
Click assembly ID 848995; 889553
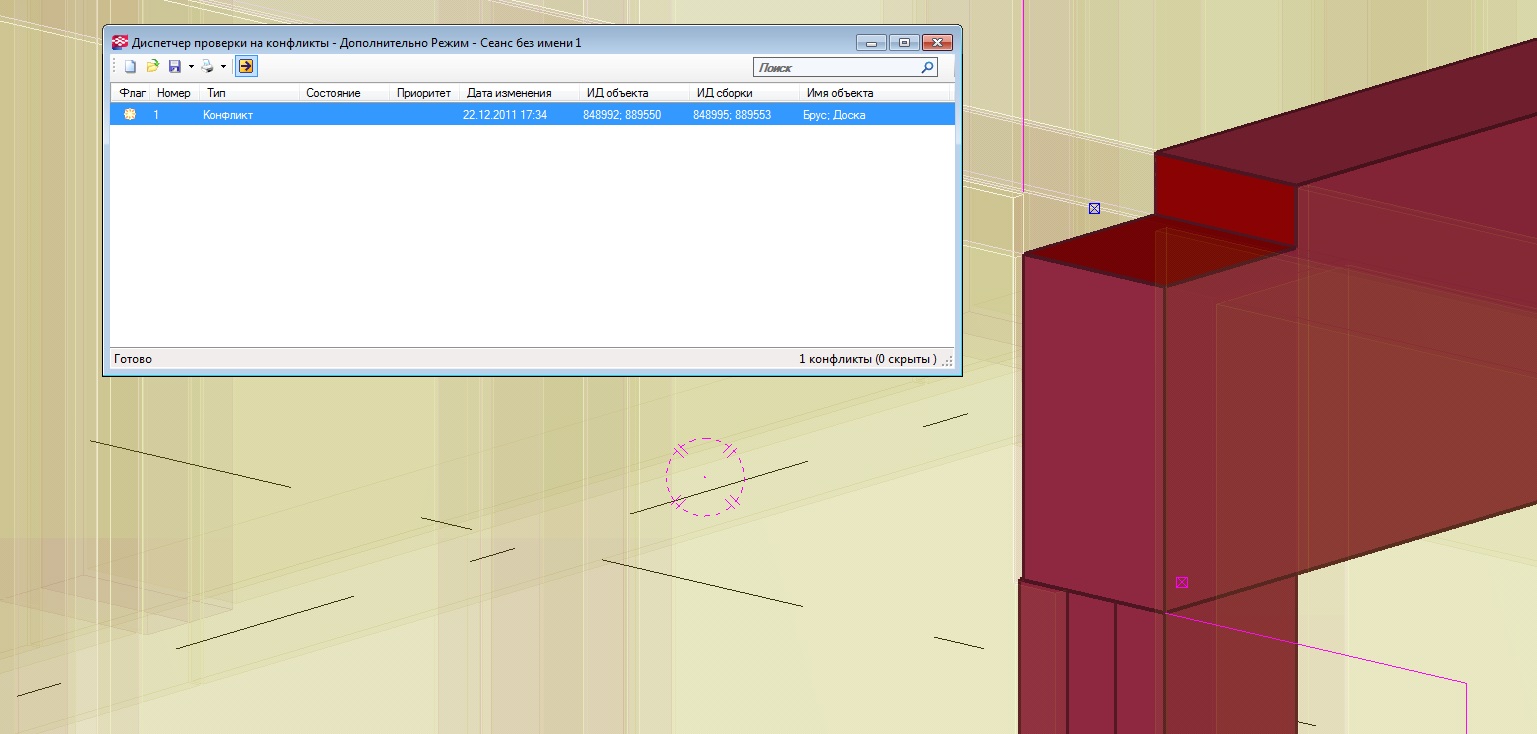pos(732,115)
